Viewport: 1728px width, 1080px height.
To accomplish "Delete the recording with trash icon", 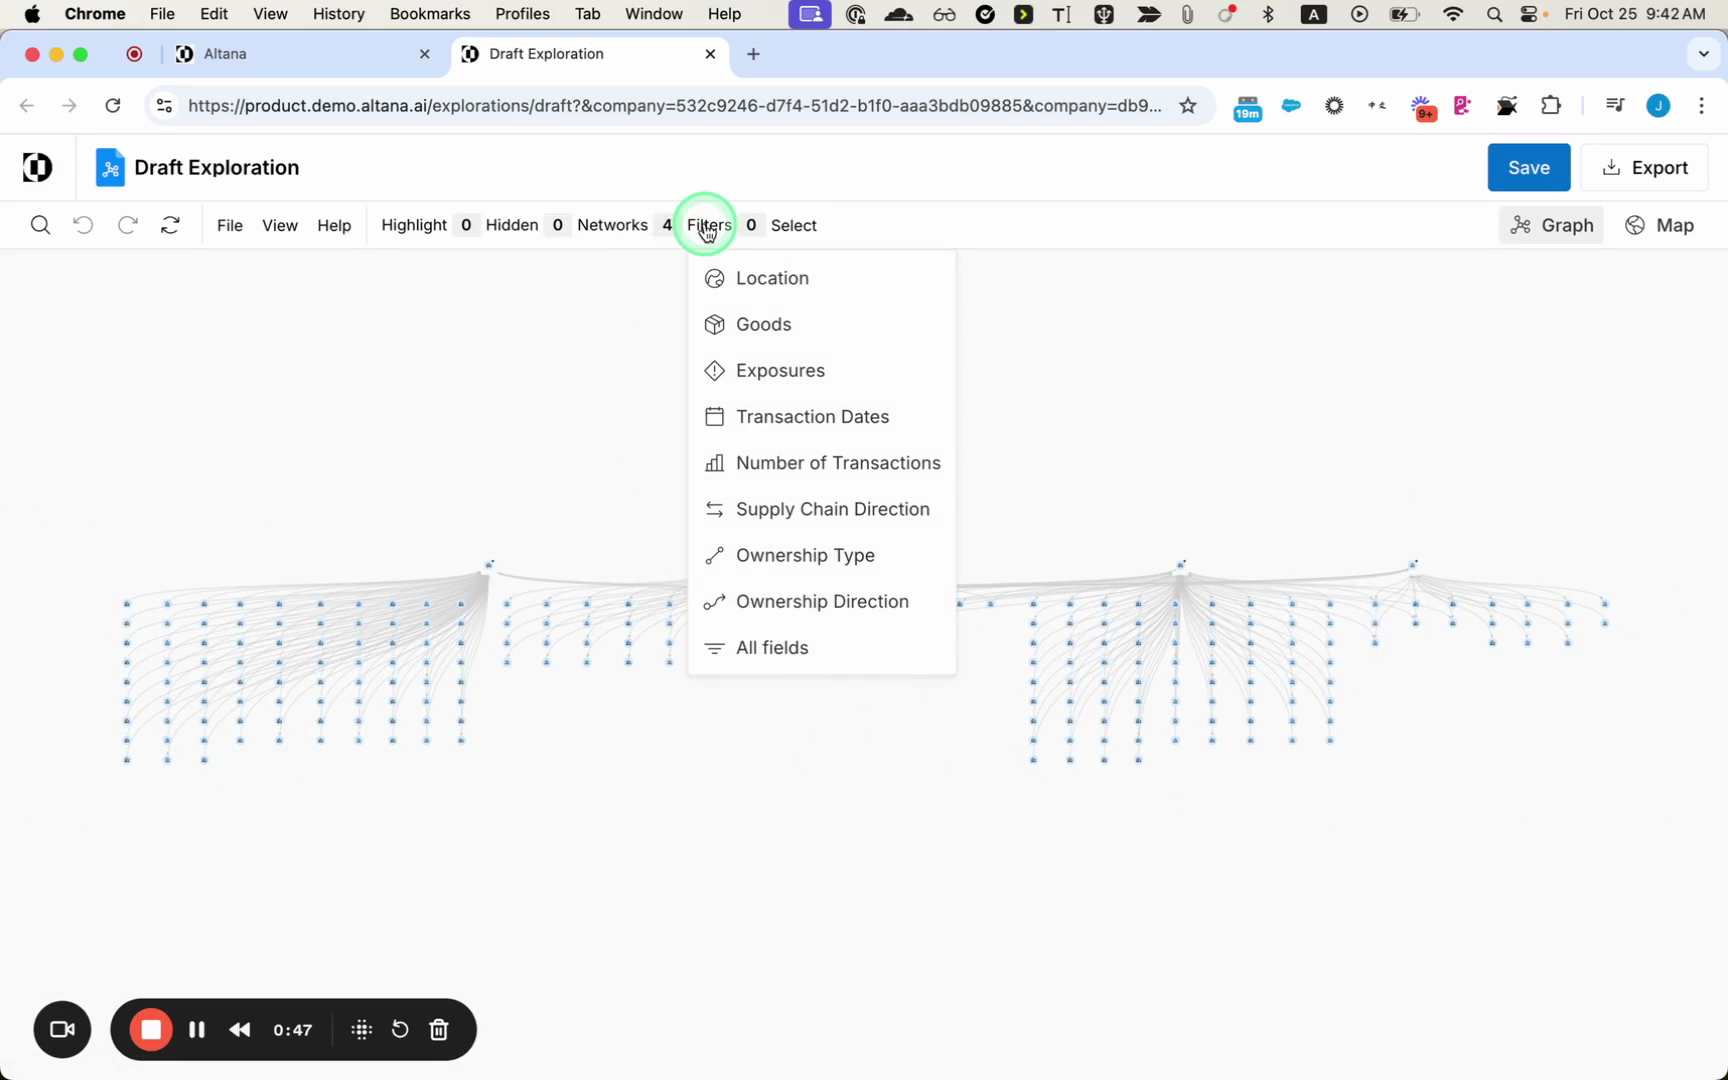I will click(x=439, y=1030).
